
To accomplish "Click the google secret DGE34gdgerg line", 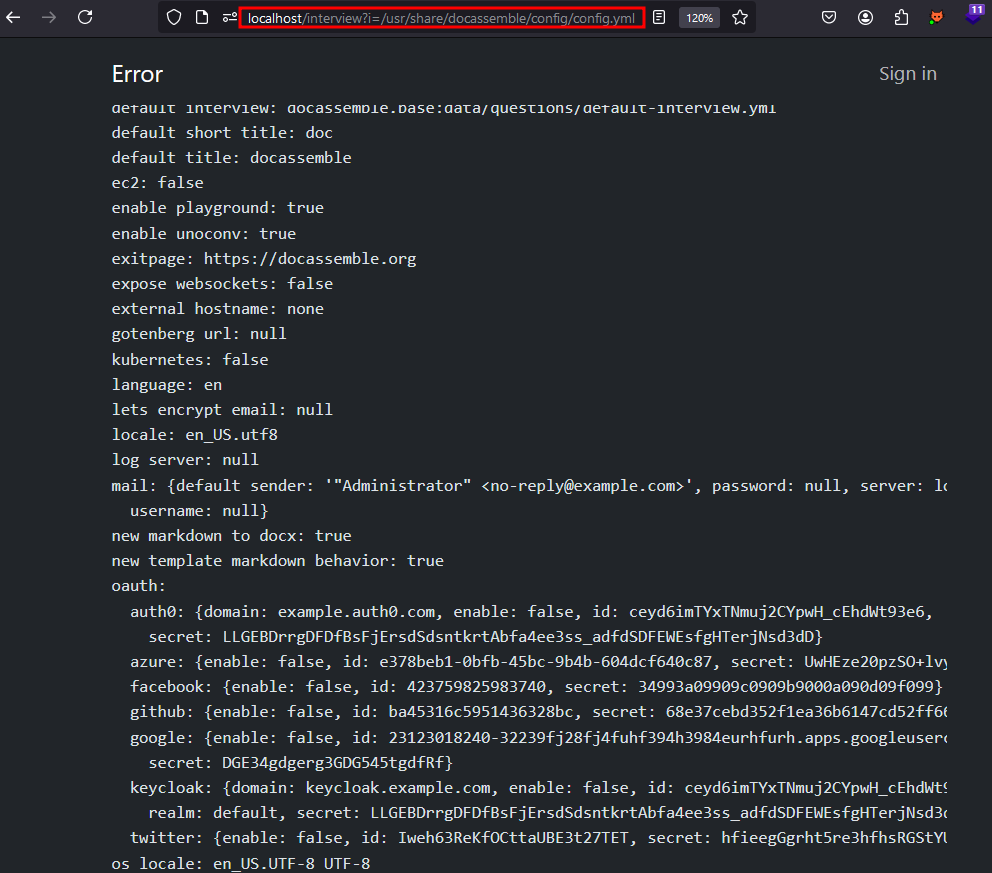I will tap(301, 763).
